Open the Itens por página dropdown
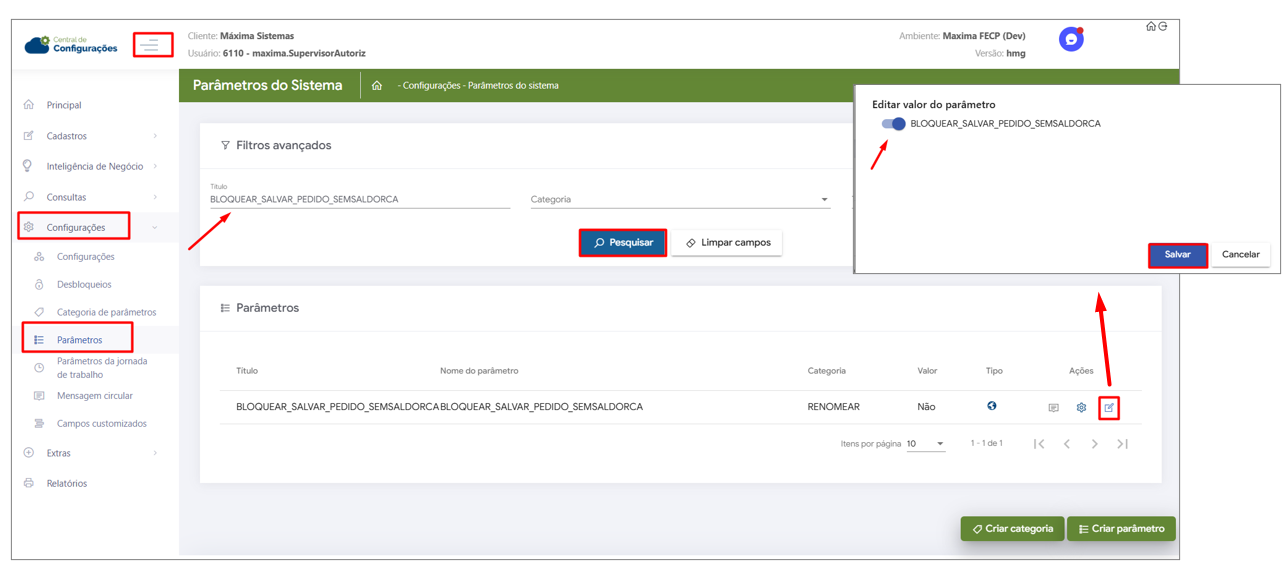The height and width of the screenshot is (574, 1288). (x=925, y=444)
